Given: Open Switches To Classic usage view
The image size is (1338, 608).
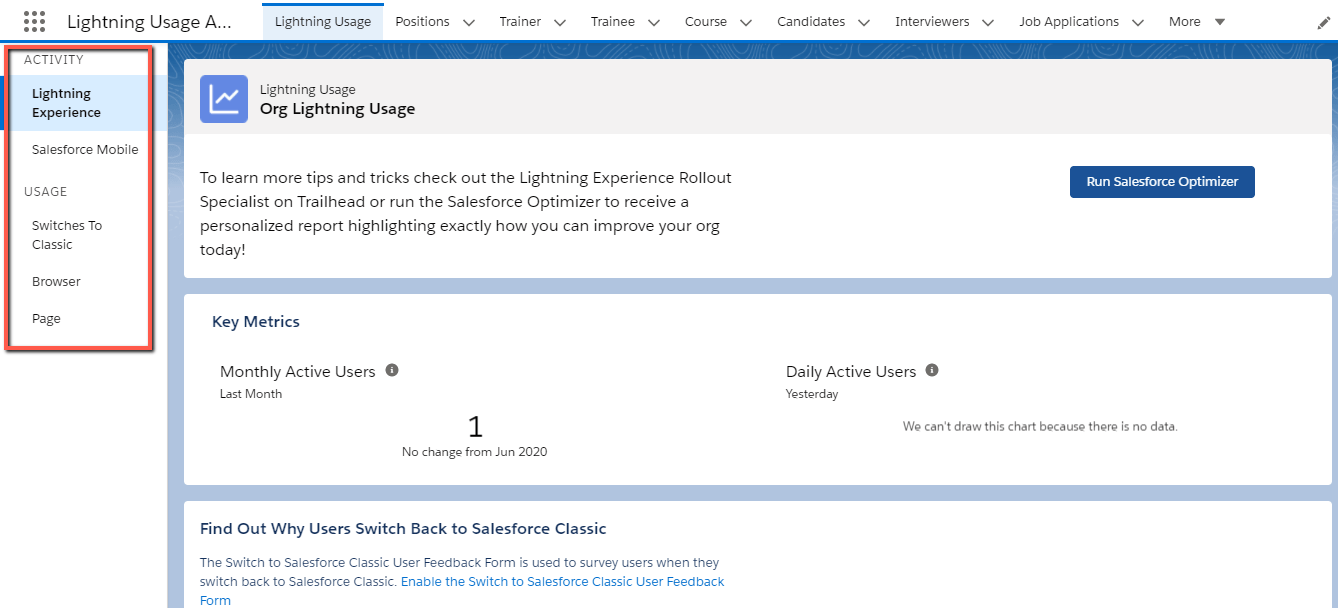Looking at the screenshot, I should (x=67, y=235).
